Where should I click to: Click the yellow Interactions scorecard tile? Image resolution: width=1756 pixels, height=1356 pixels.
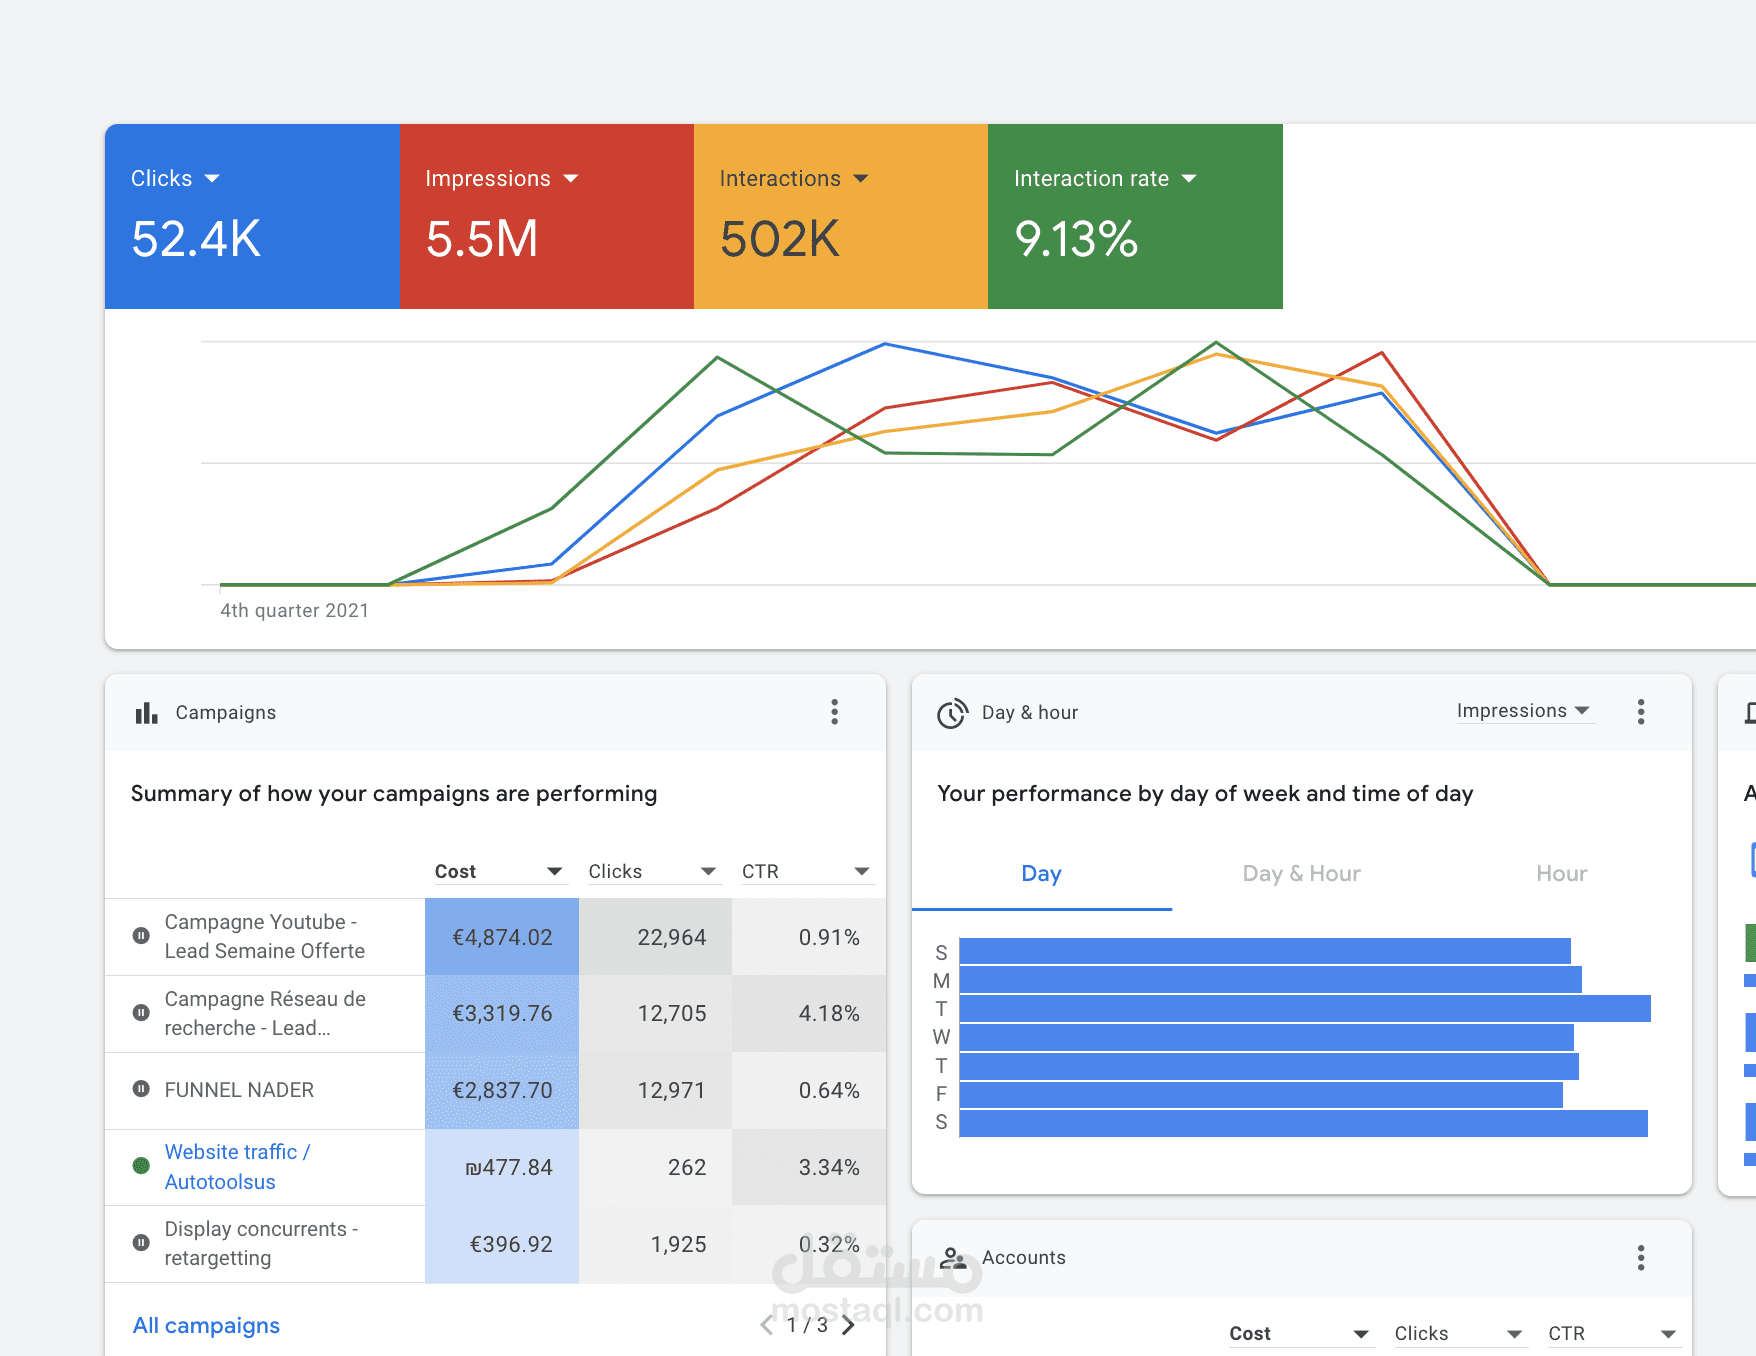click(x=841, y=216)
